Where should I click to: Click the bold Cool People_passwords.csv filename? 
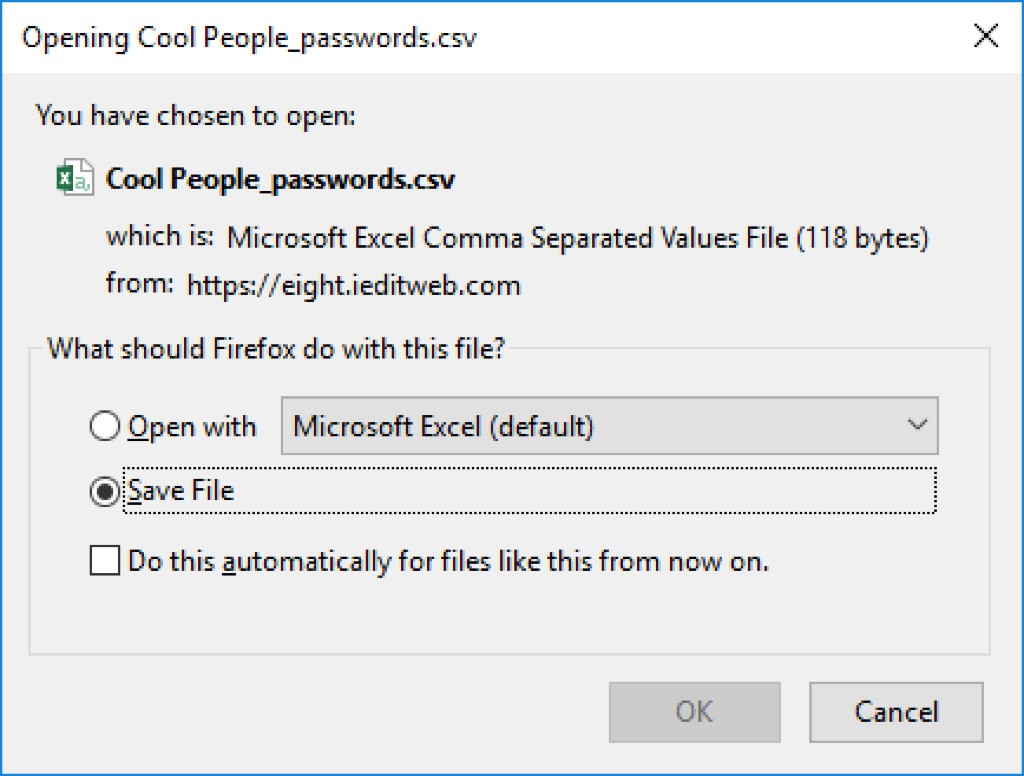point(280,179)
